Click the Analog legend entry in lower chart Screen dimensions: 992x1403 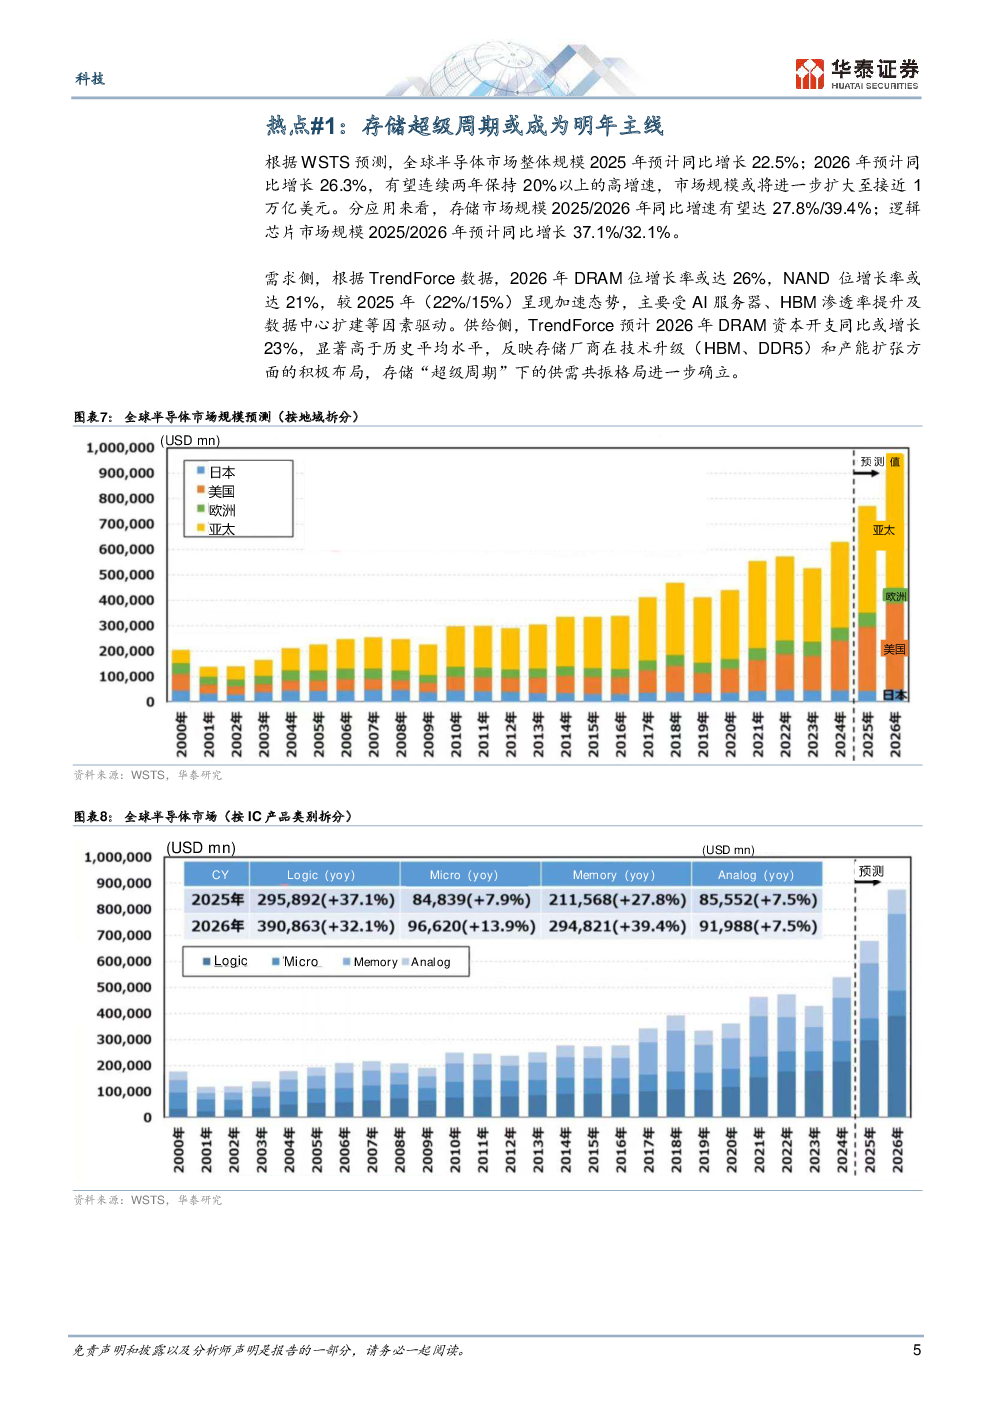(430, 962)
